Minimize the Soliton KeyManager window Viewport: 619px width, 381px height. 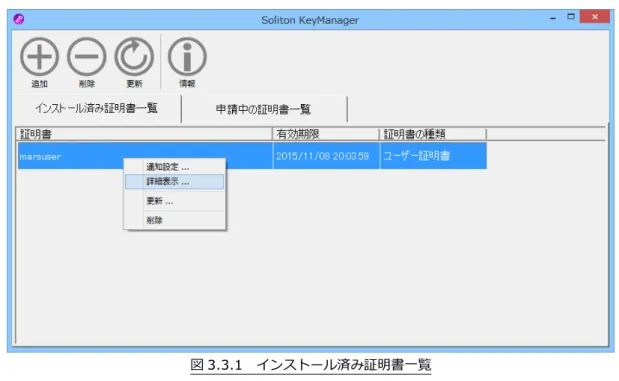coord(553,18)
